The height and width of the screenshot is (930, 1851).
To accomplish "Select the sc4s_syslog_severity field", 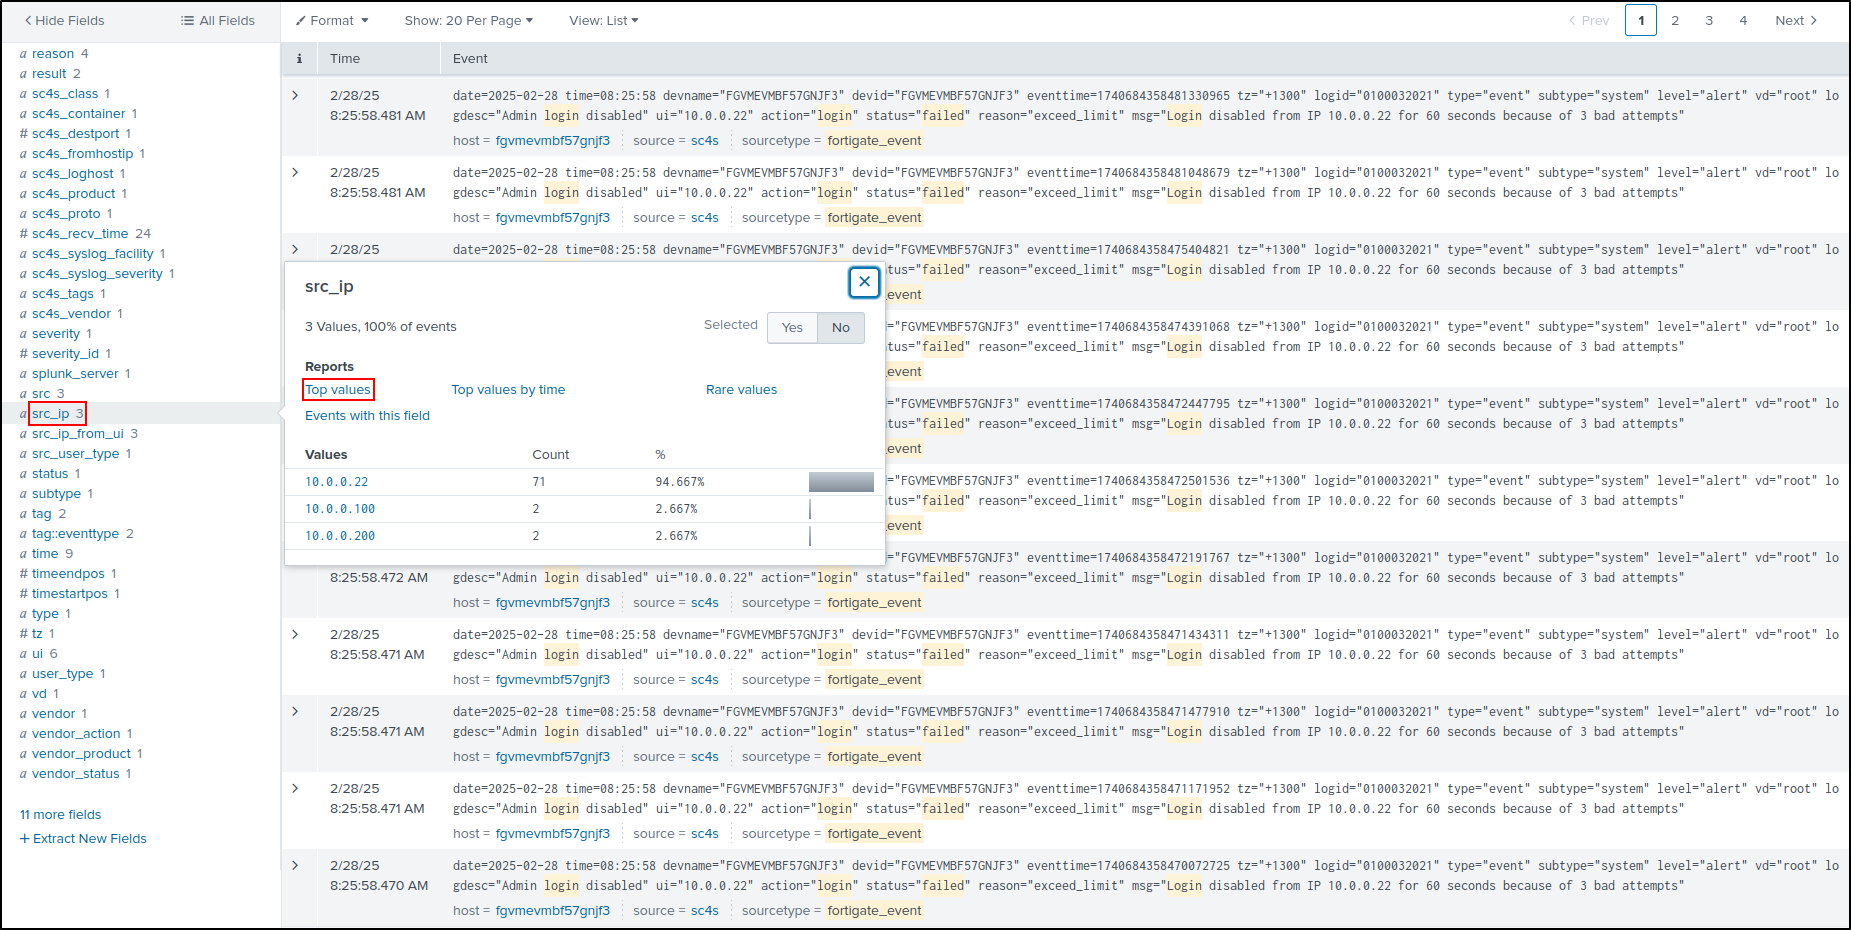I will click(x=97, y=274).
